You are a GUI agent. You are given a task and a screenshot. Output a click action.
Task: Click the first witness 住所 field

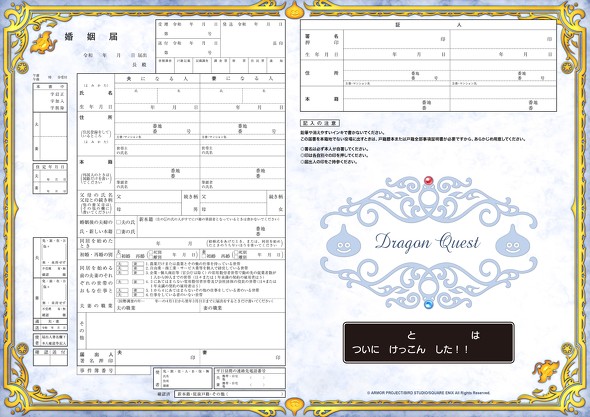[x=397, y=73]
